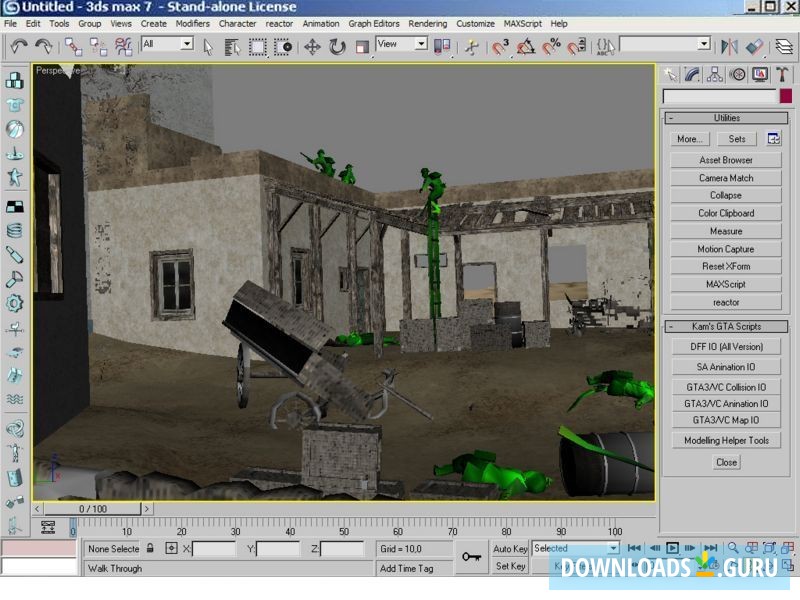Play the animation
800x600 pixels.
coord(672,548)
